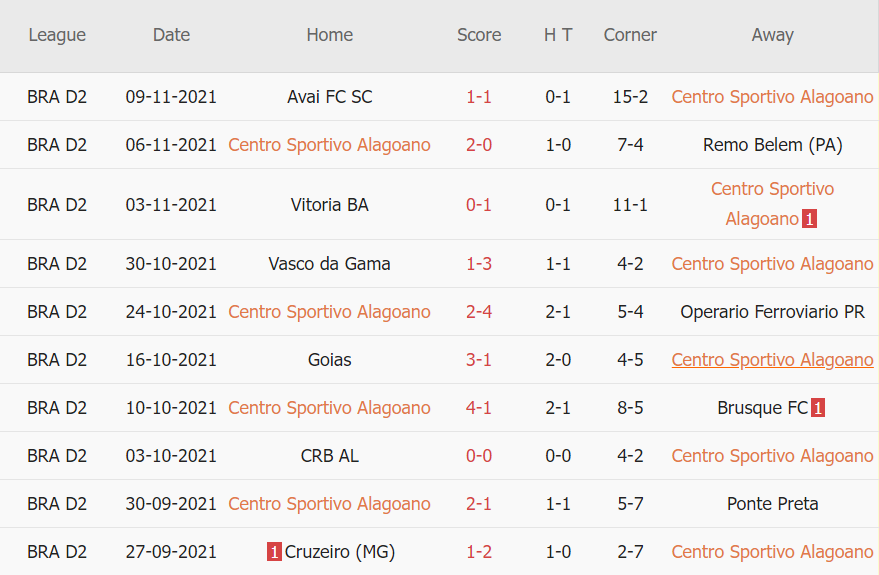Open Operario Ferroviario PR team link

click(x=772, y=312)
